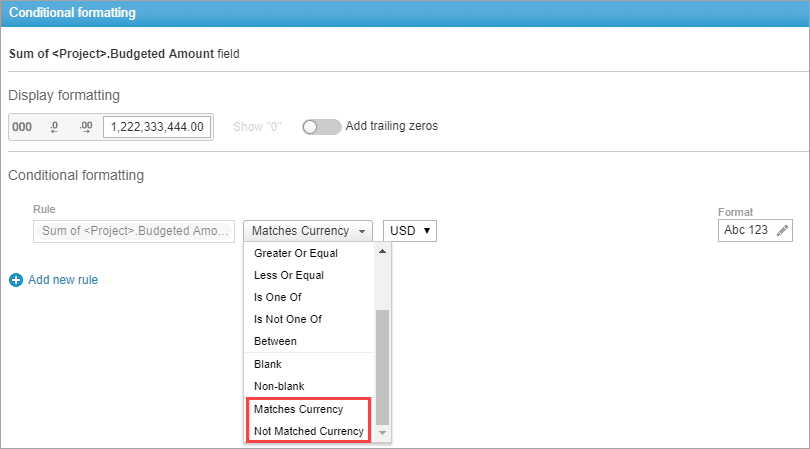Click the condition list scrollbar thumb
The image size is (810, 449).
tap(382, 367)
